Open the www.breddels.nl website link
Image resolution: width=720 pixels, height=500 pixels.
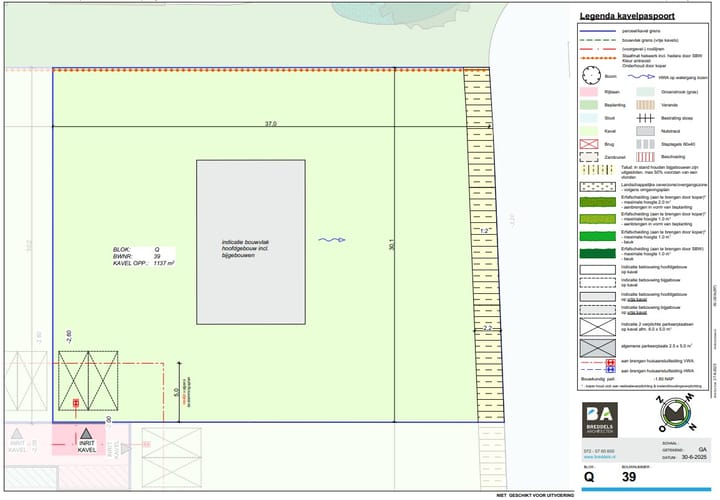(599, 457)
